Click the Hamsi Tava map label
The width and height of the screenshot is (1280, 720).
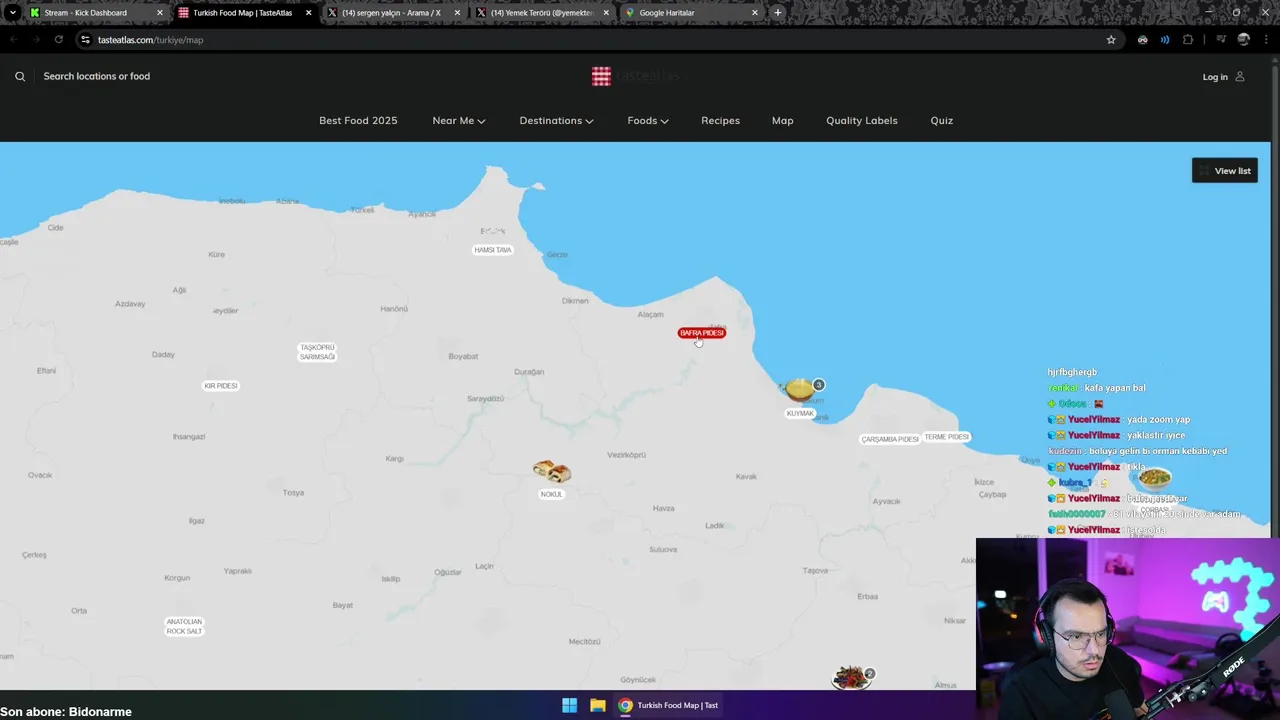point(493,250)
